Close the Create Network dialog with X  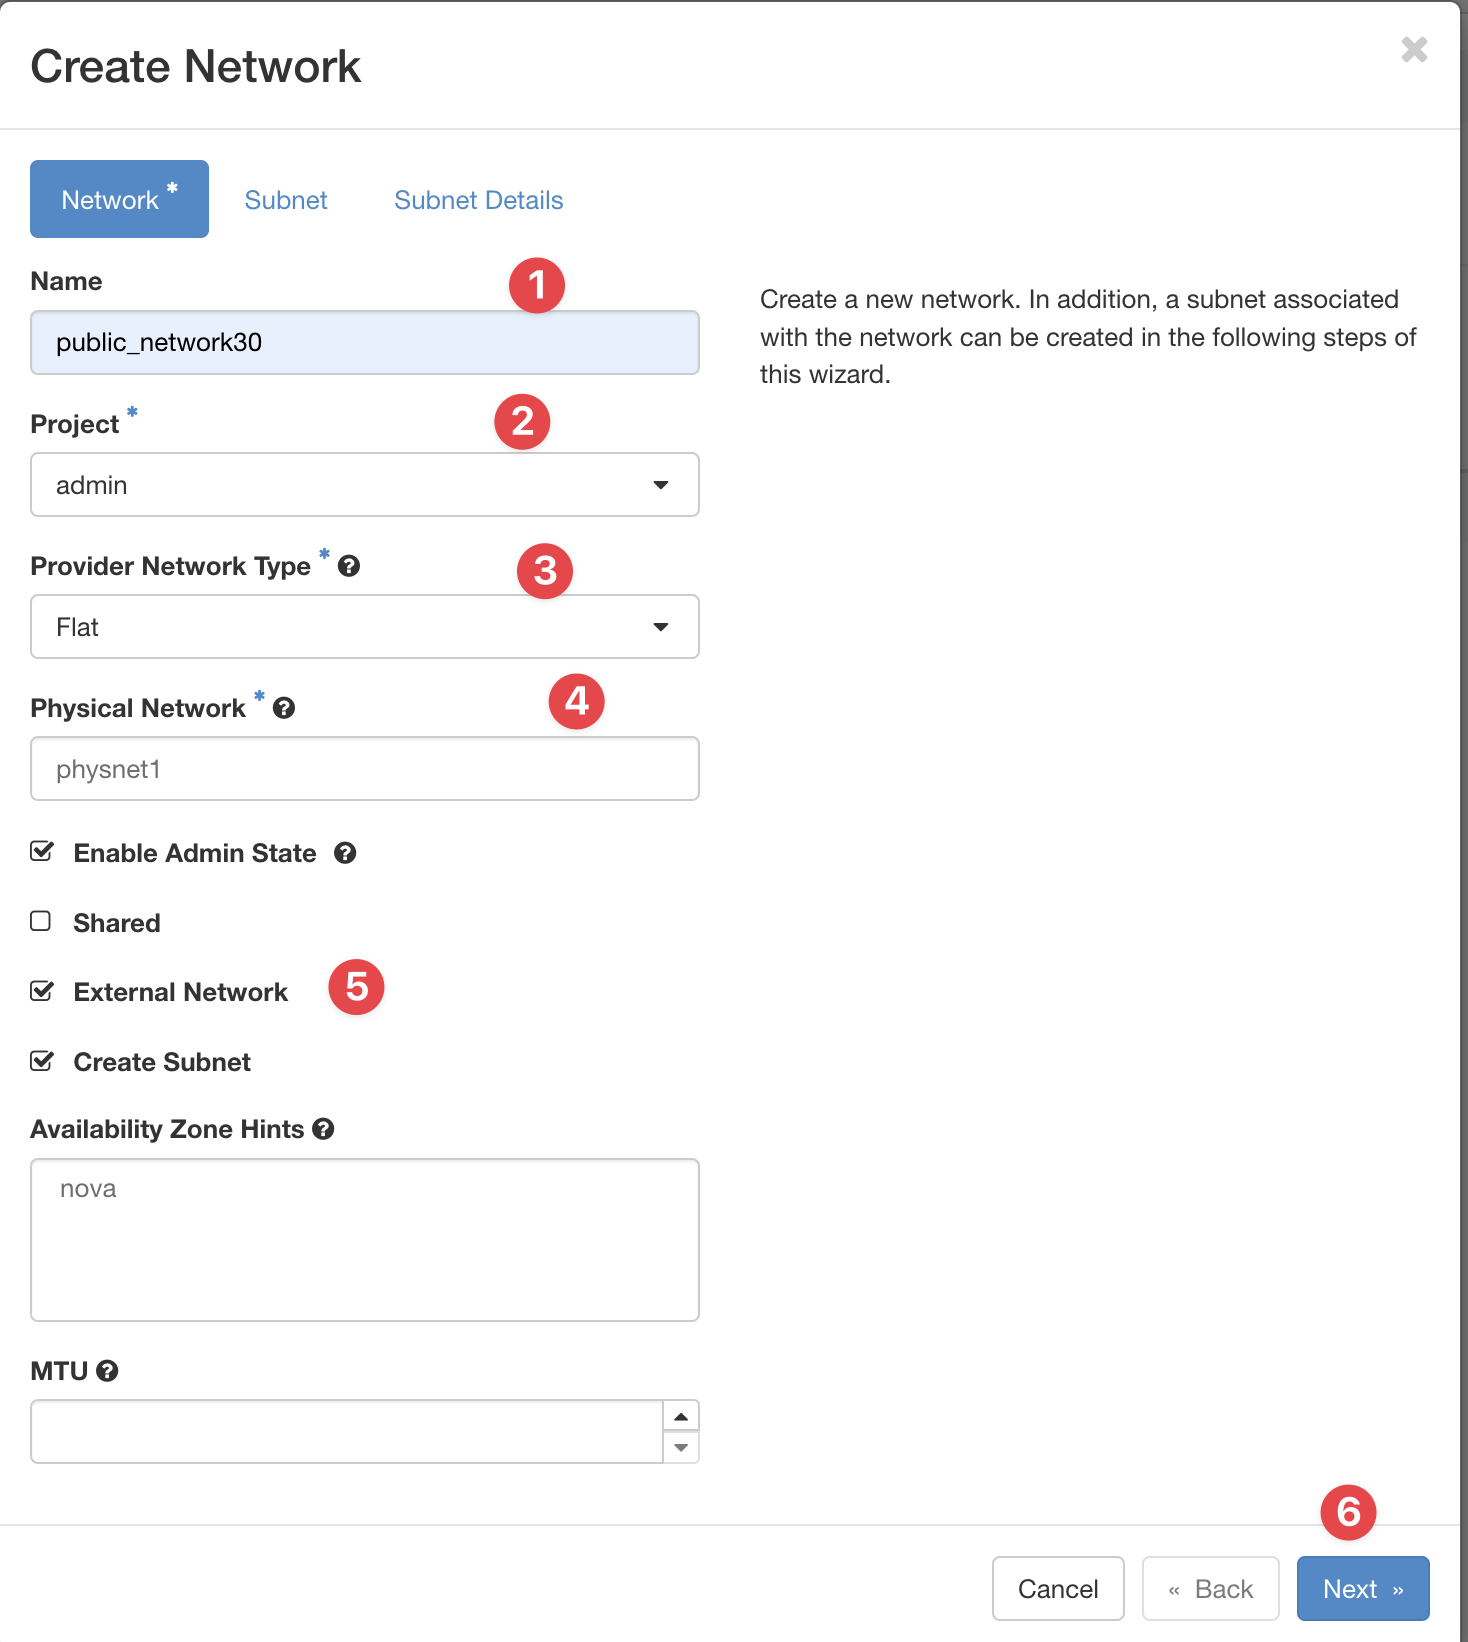pos(1414,49)
